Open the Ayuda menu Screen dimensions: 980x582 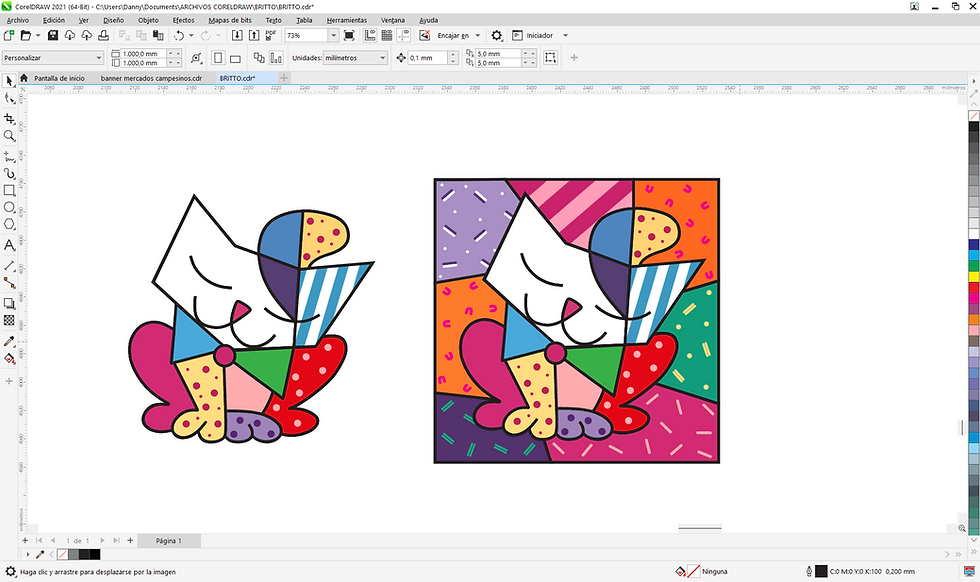click(428, 20)
